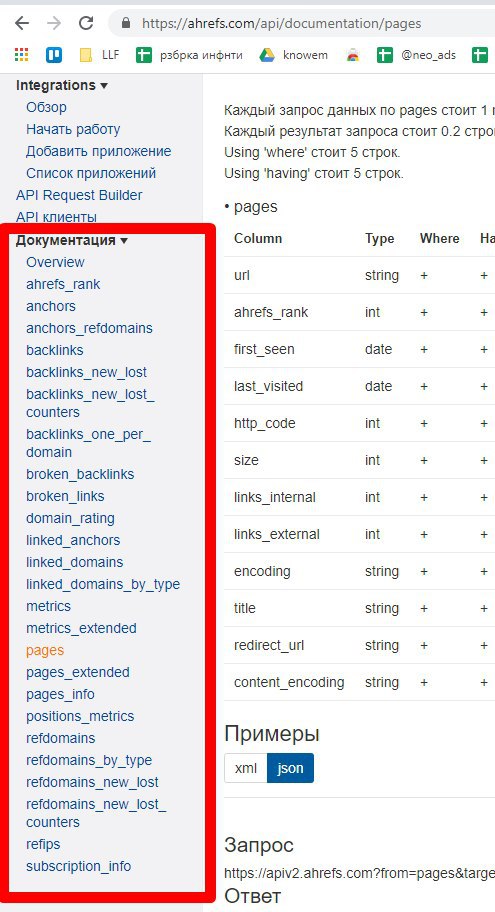Viewport: 495px width, 912px height.
Task: Click the padlock icon in the address bar
Action: click(126, 23)
